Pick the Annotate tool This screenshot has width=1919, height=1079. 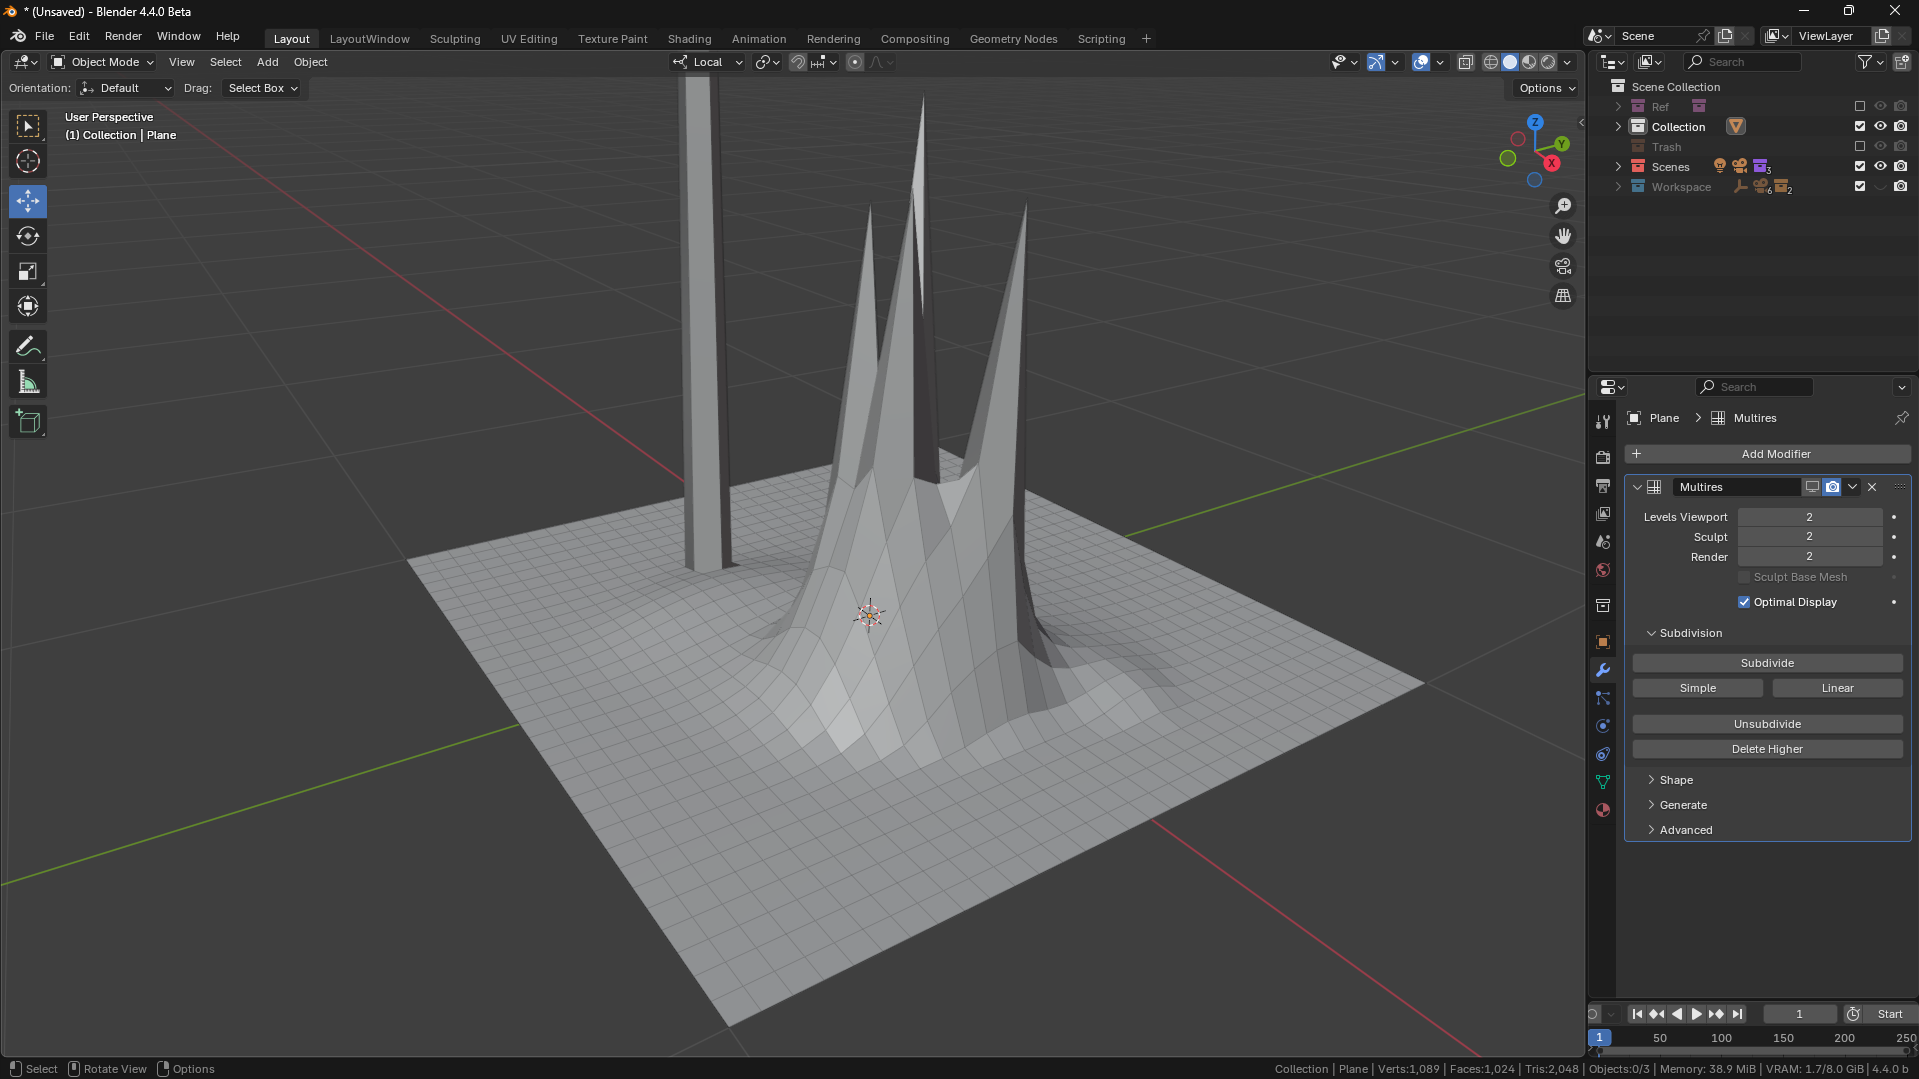pos(28,347)
